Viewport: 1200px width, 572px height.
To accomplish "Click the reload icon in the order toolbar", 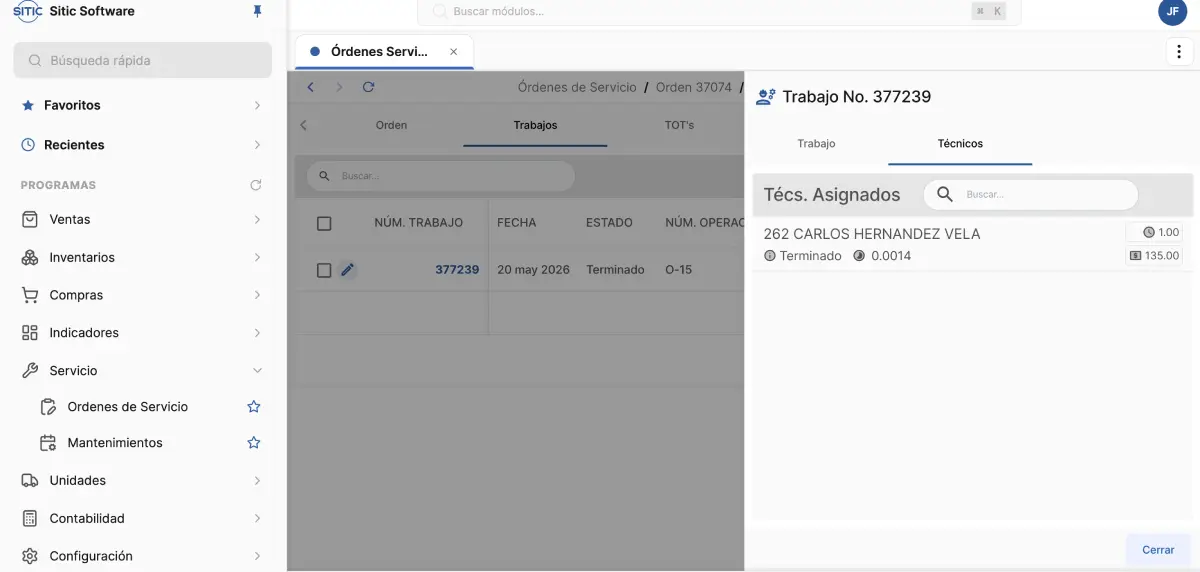I will click(x=368, y=87).
